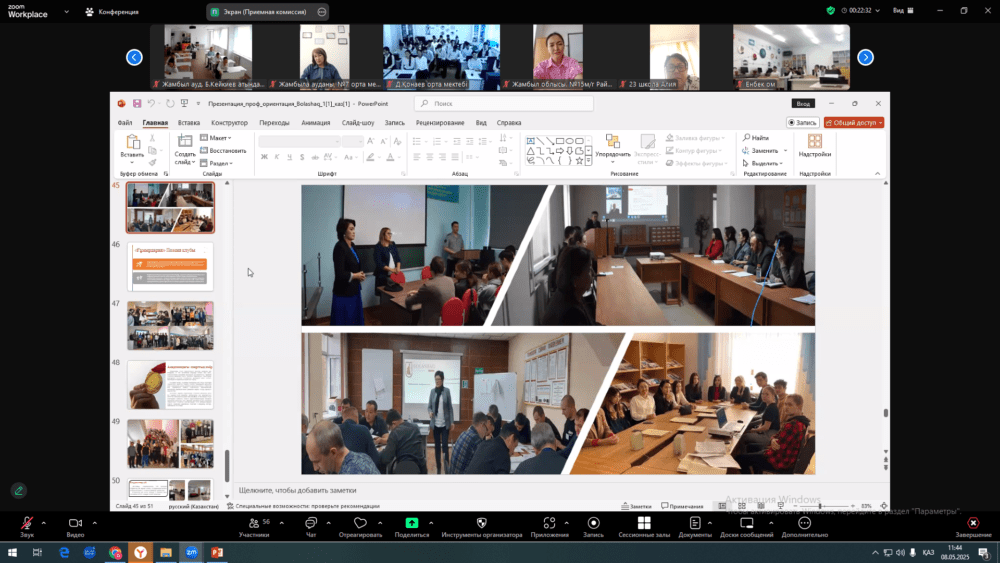
Task: Open Zoom Чат chat icon
Action: [311, 523]
